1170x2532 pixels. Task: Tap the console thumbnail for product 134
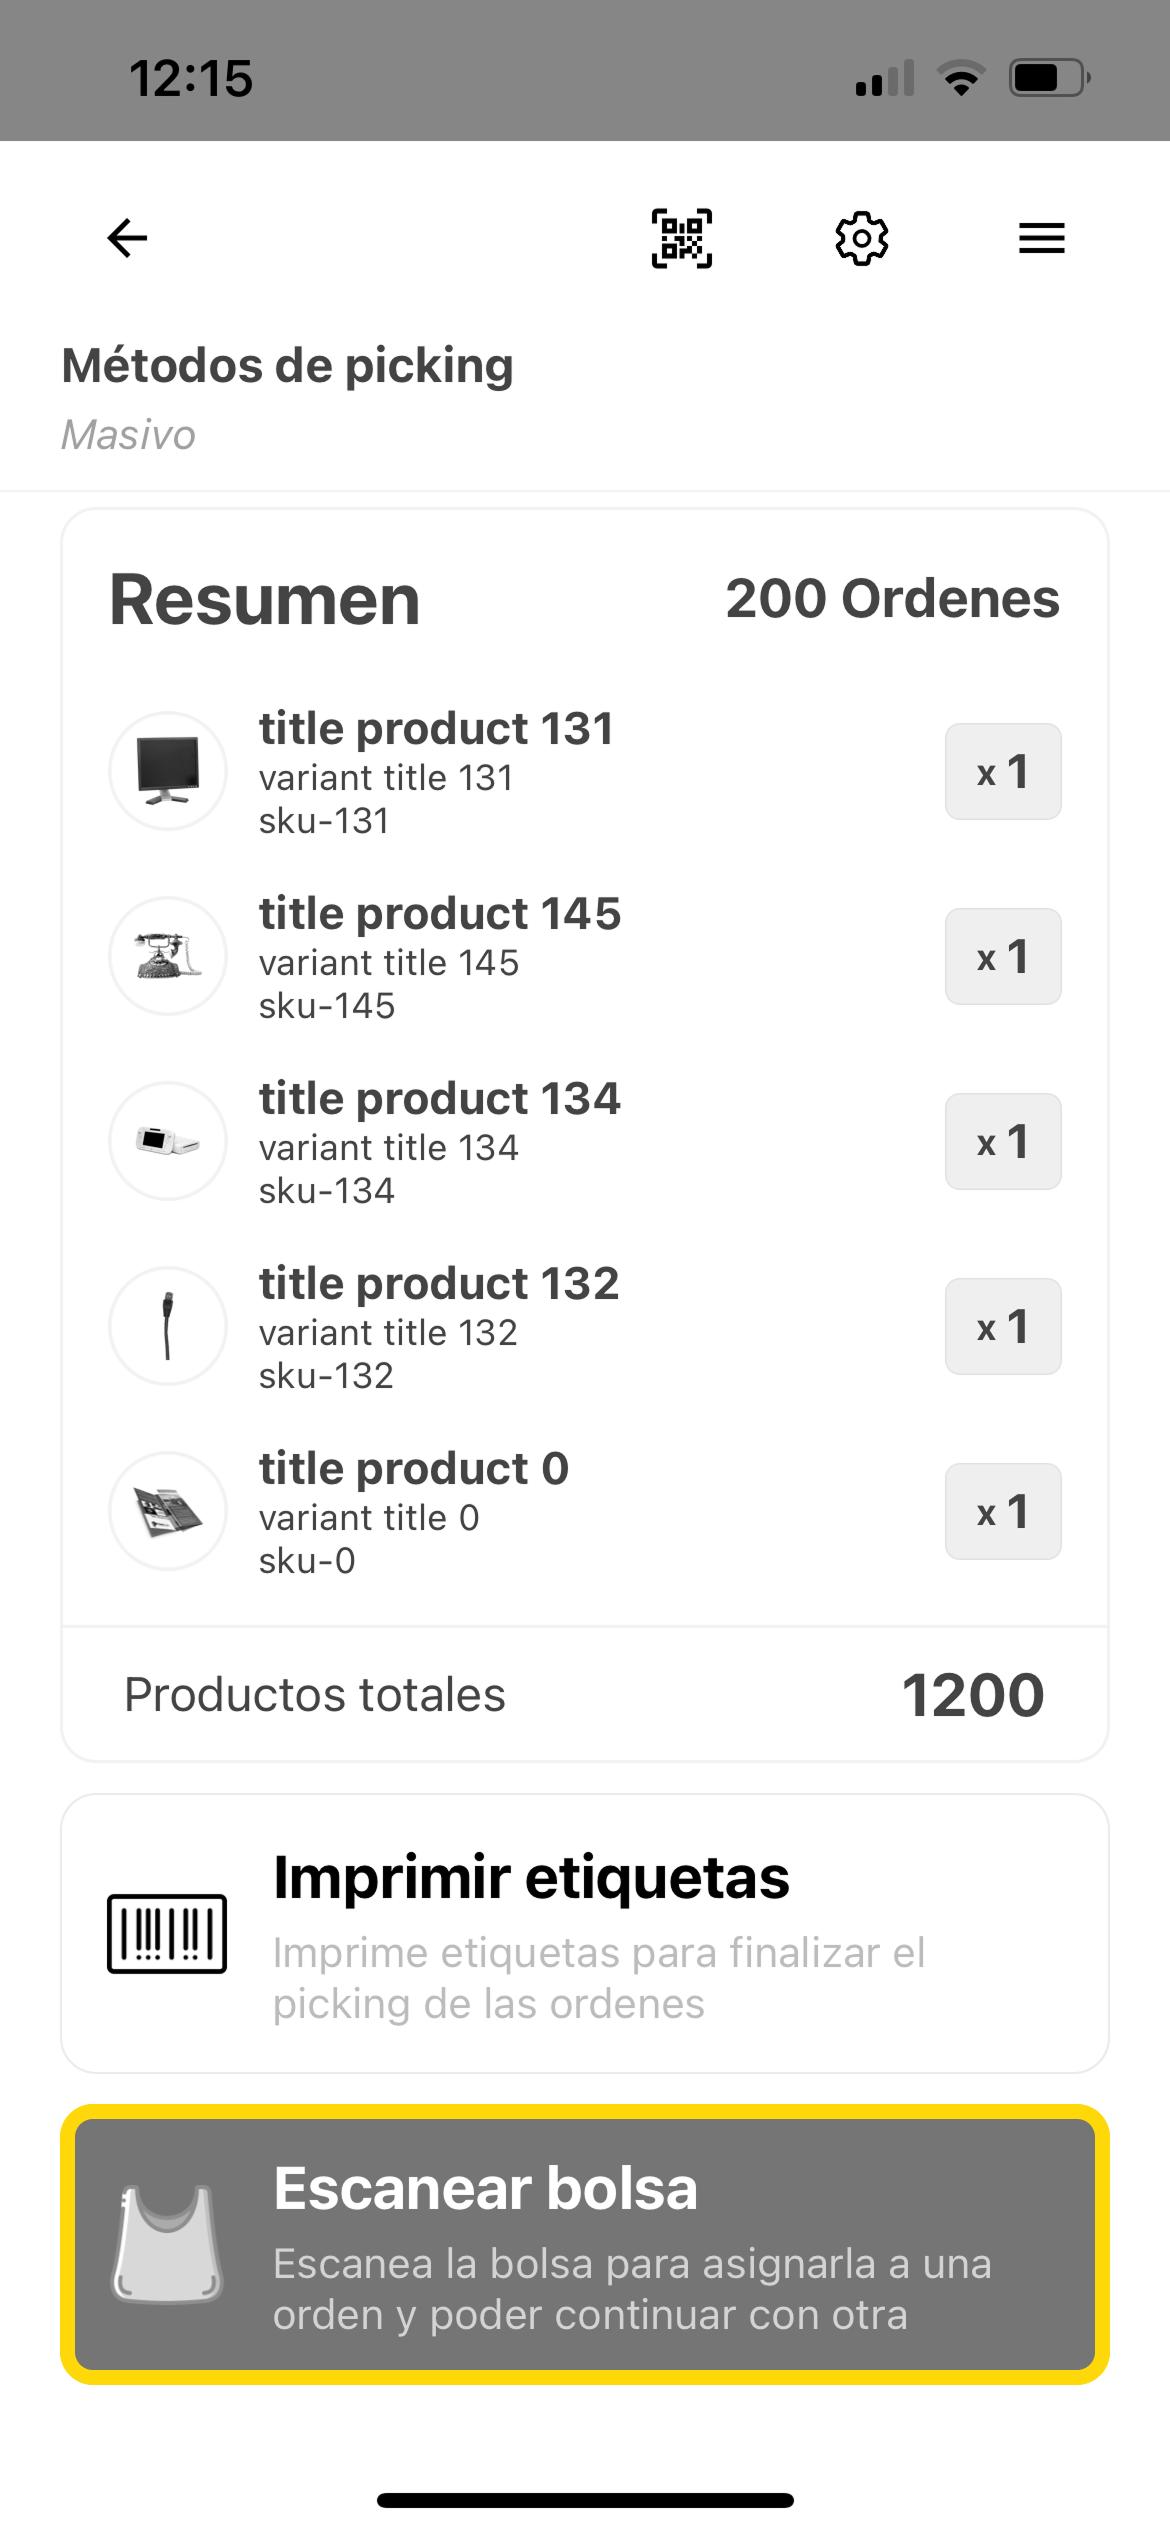(x=168, y=1141)
